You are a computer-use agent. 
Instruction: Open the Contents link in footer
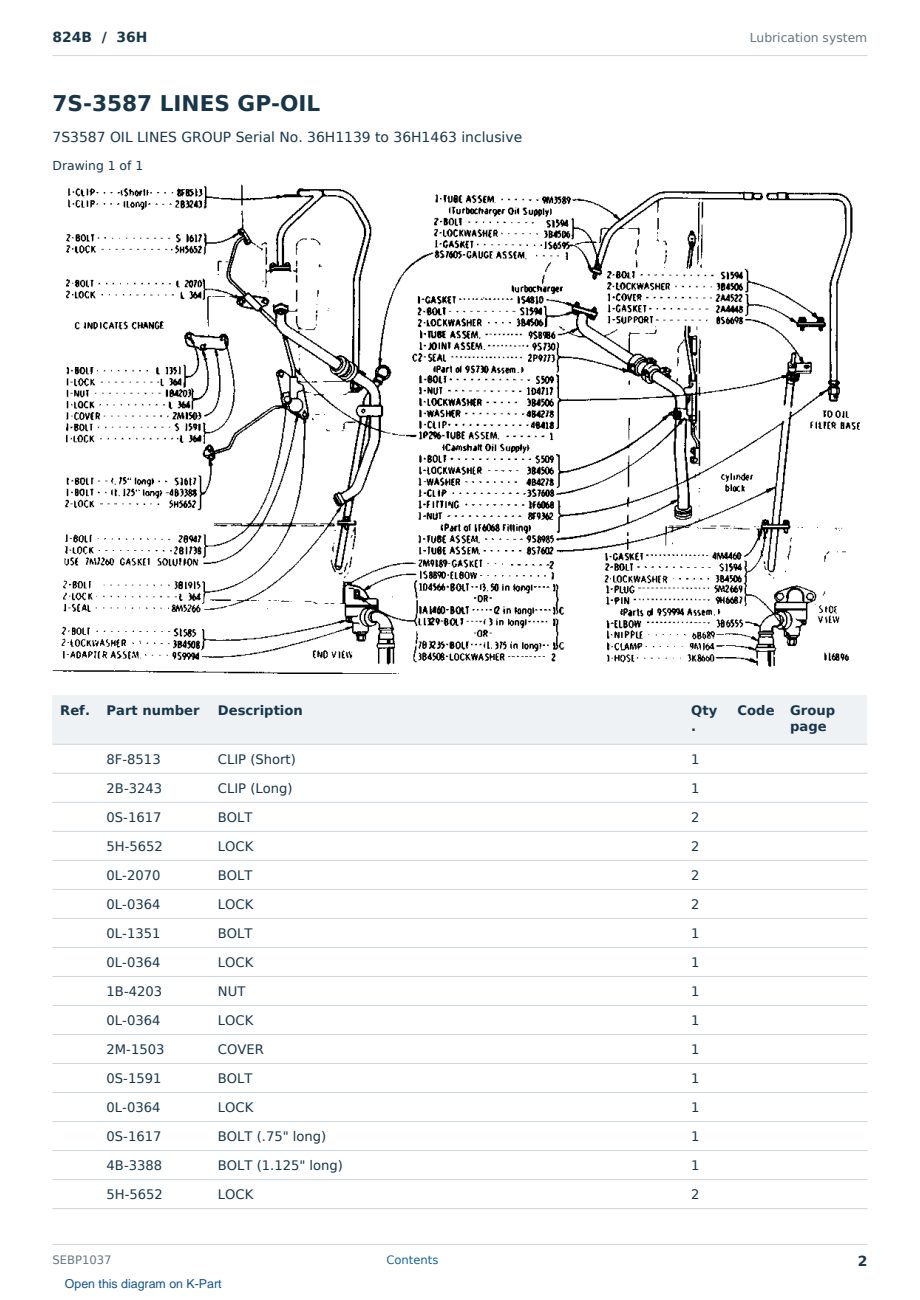coord(412,1260)
